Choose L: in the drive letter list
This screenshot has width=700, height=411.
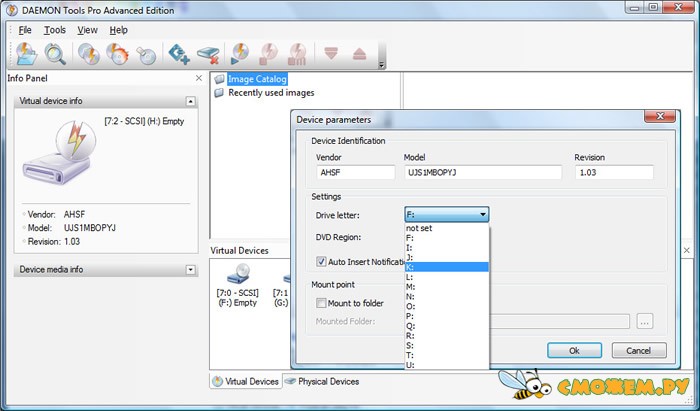coord(446,277)
